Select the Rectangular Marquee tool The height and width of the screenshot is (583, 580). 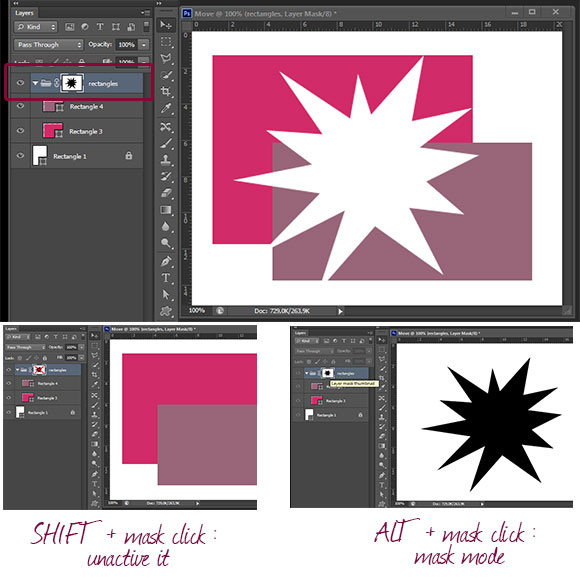pyautogui.click(x=165, y=42)
